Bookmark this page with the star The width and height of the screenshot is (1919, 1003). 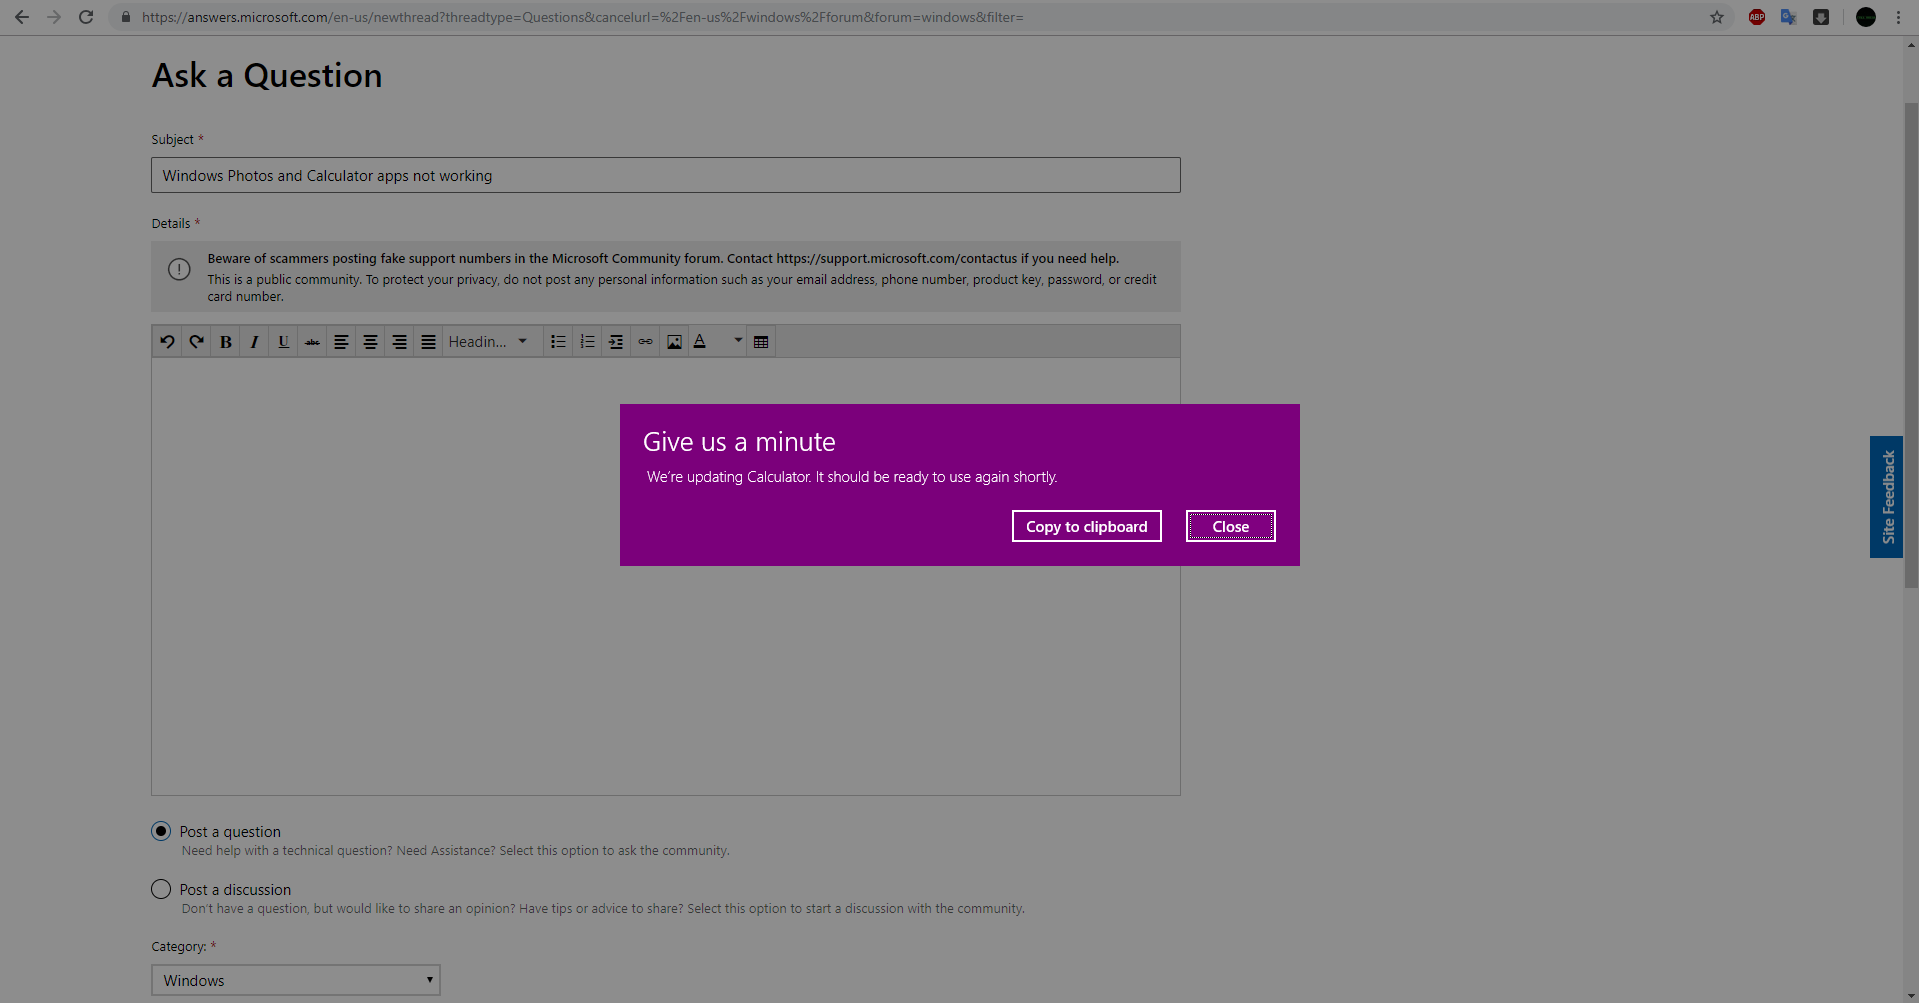tap(1717, 17)
